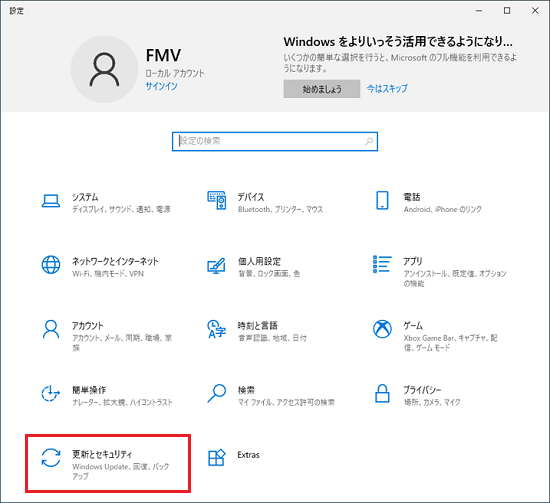Select the Extras label
The width and height of the screenshot is (550, 503).
248,455
